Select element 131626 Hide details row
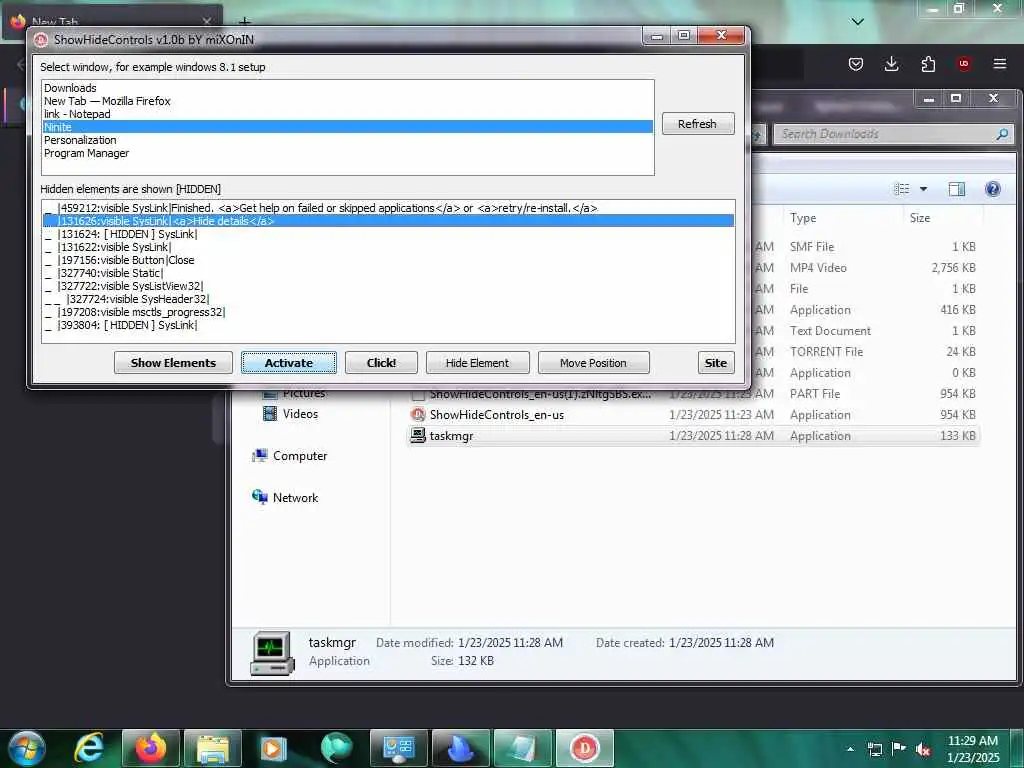 click(x=389, y=221)
